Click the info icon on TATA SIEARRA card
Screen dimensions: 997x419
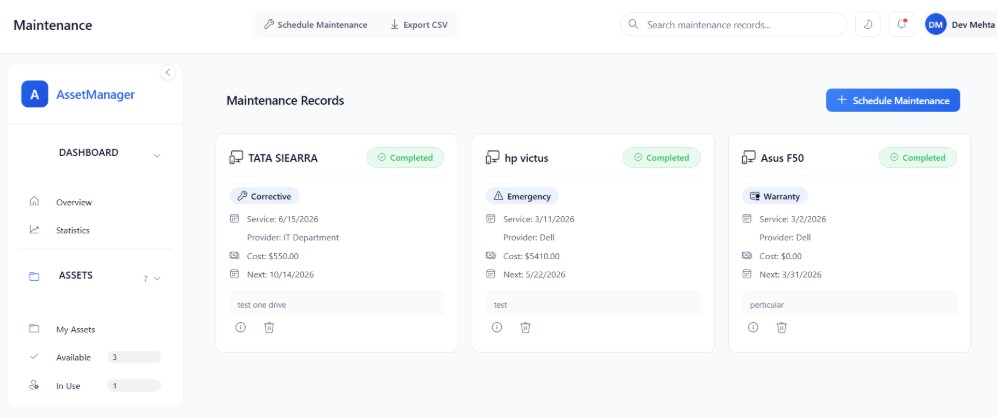click(241, 327)
